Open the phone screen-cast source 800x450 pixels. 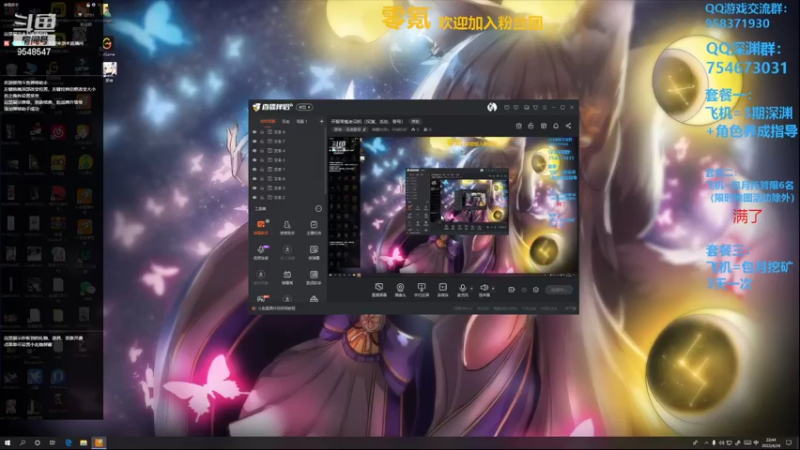pos(421,289)
